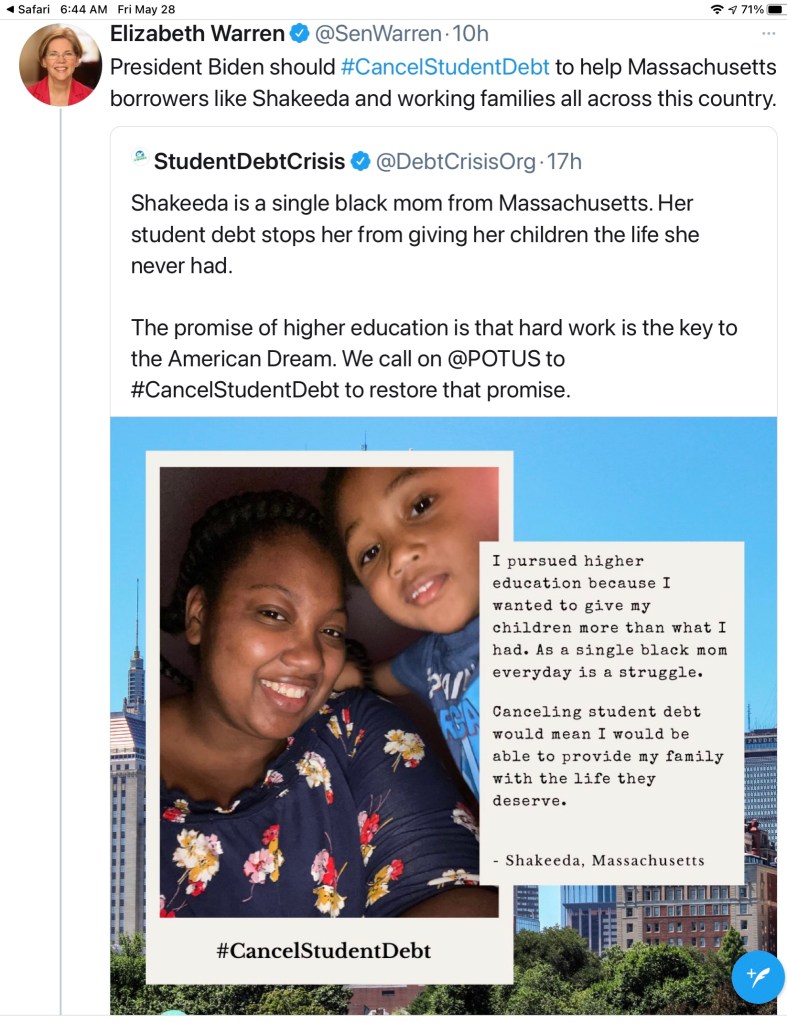Tap verified badge beside Elizabeth Warren

tap(299, 34)
